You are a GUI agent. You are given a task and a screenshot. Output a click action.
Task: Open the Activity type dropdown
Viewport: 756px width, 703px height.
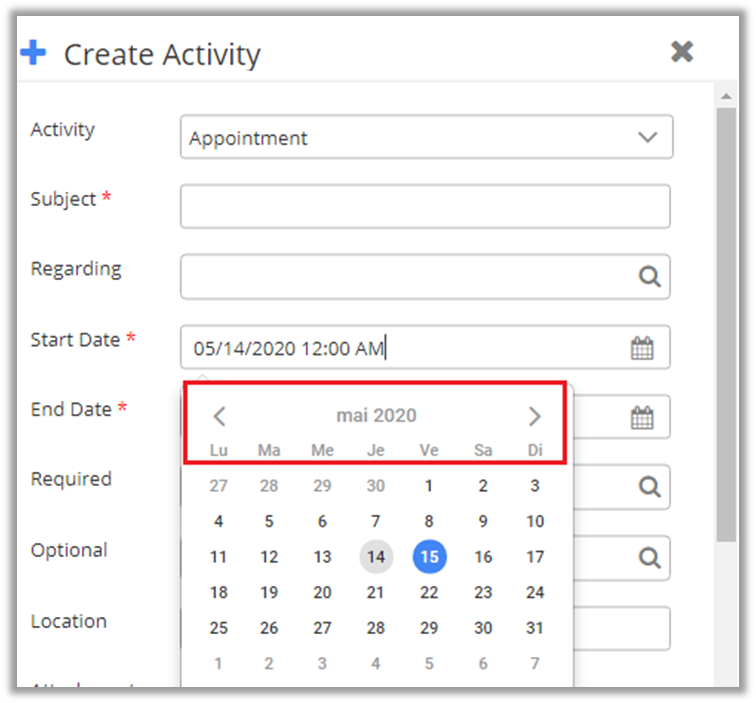coord(648,138)
